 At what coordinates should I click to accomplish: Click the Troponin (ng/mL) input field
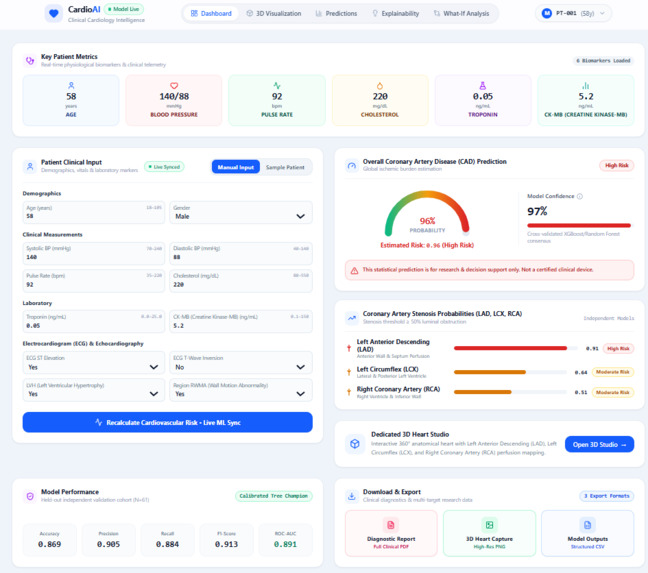[x=94, y=321]
